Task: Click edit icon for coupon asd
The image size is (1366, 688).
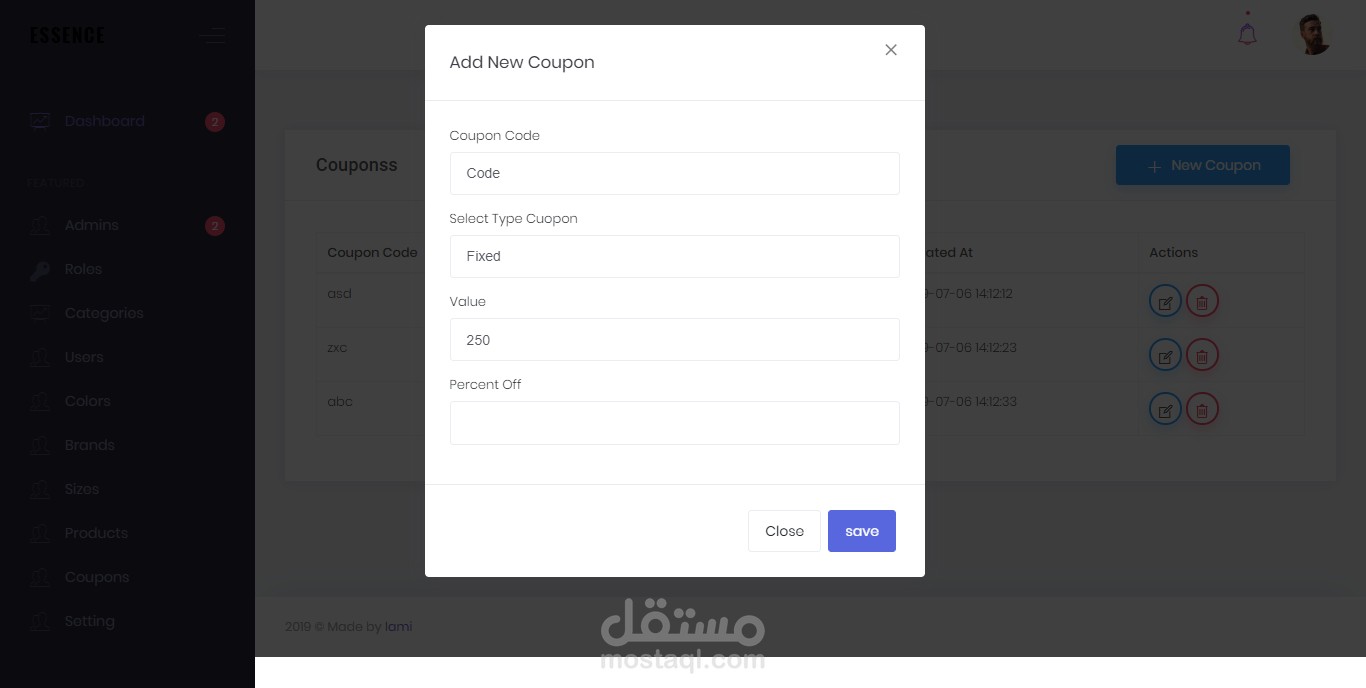Action: click(1165, 301)
